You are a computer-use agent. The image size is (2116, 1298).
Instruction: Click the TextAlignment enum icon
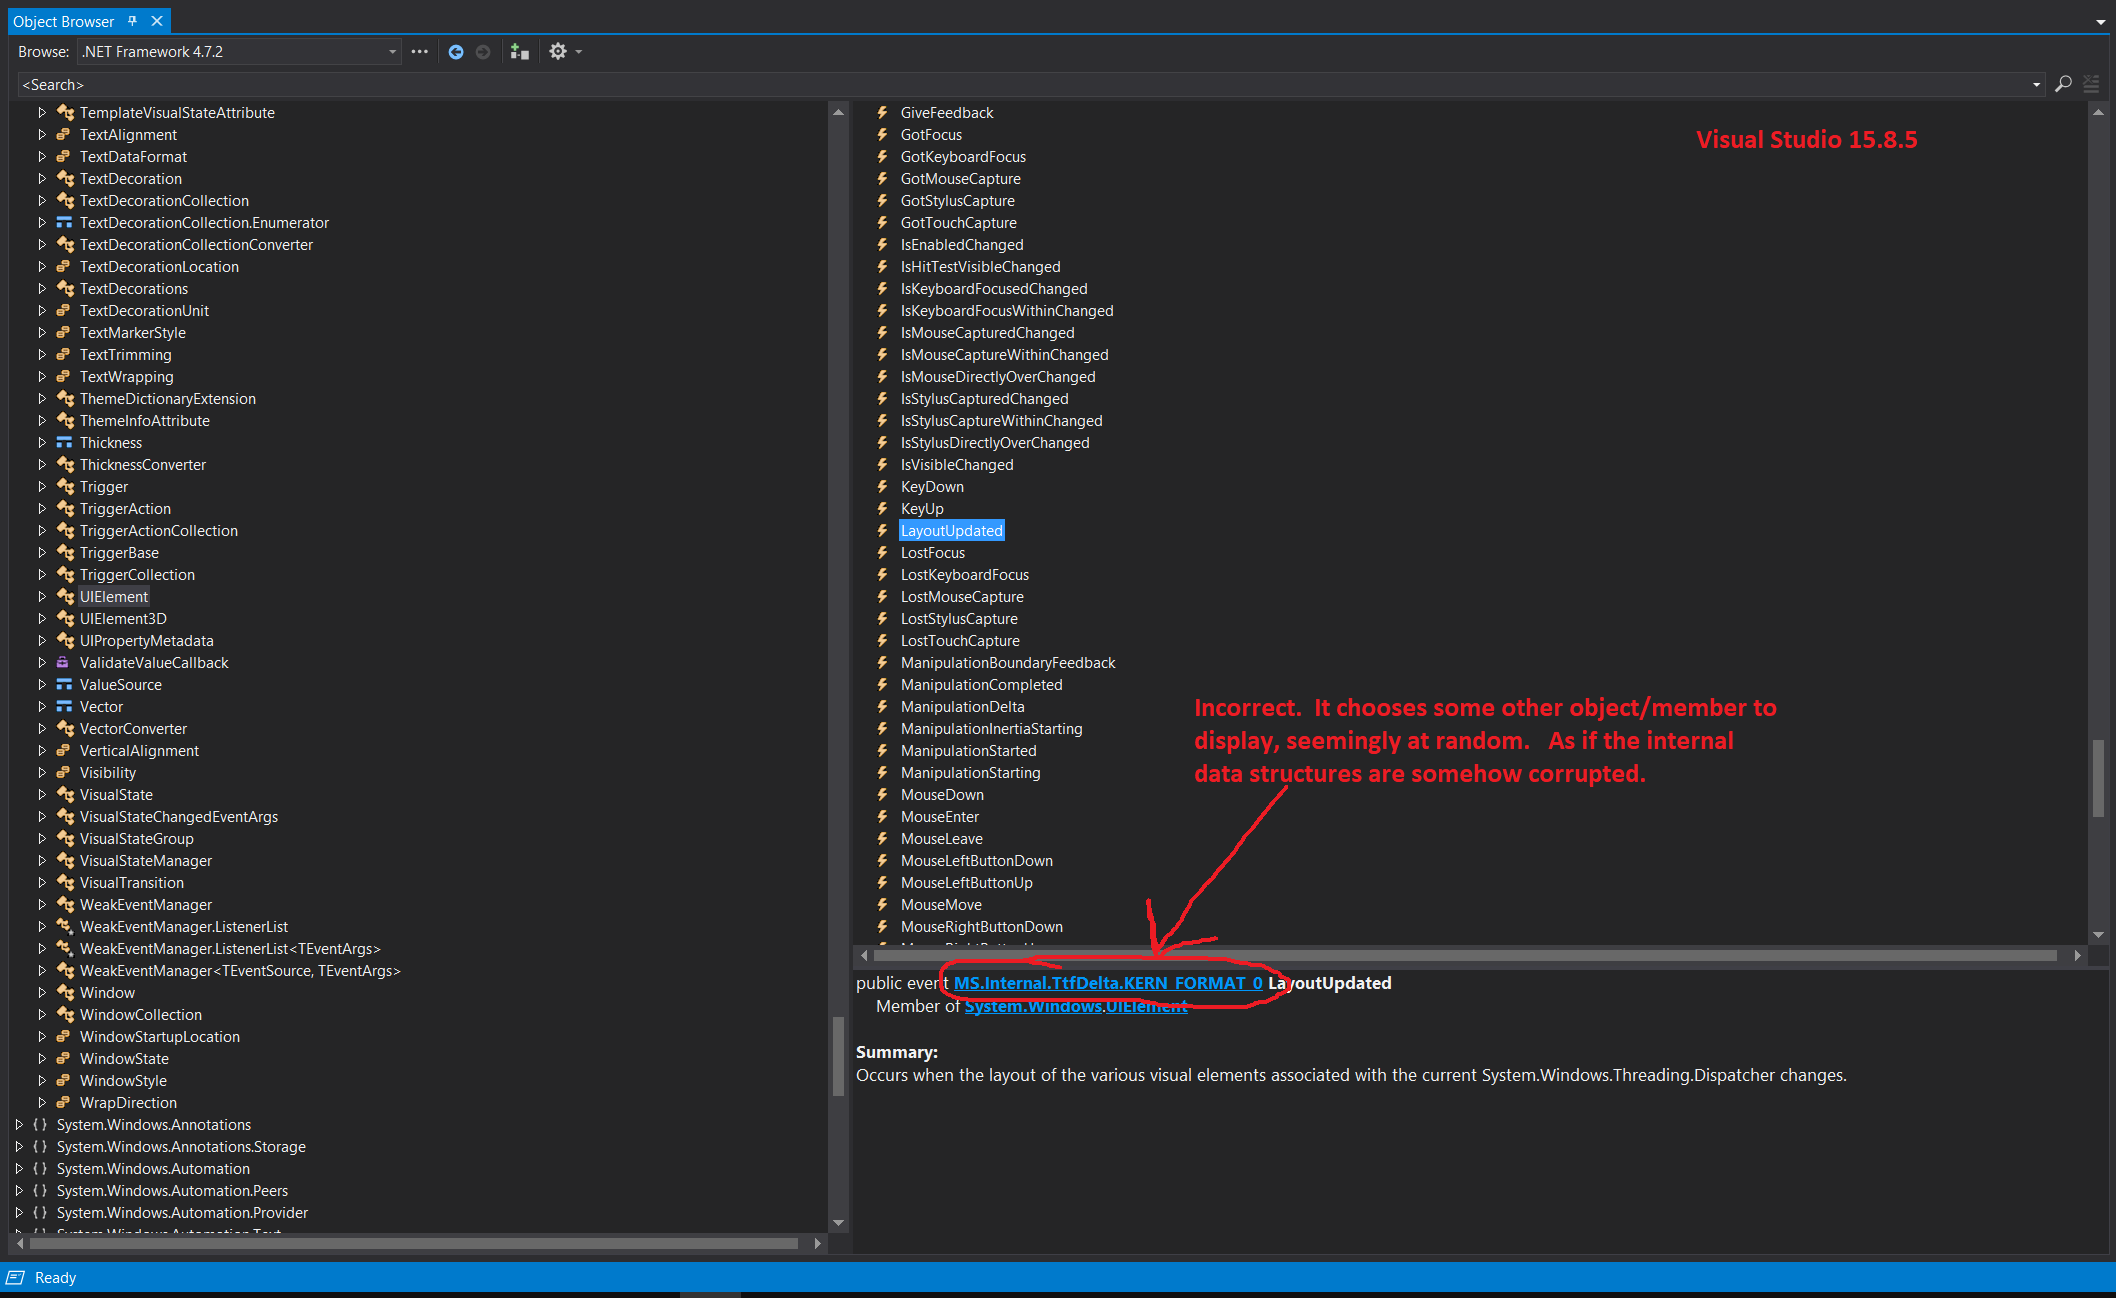point(63,134)
